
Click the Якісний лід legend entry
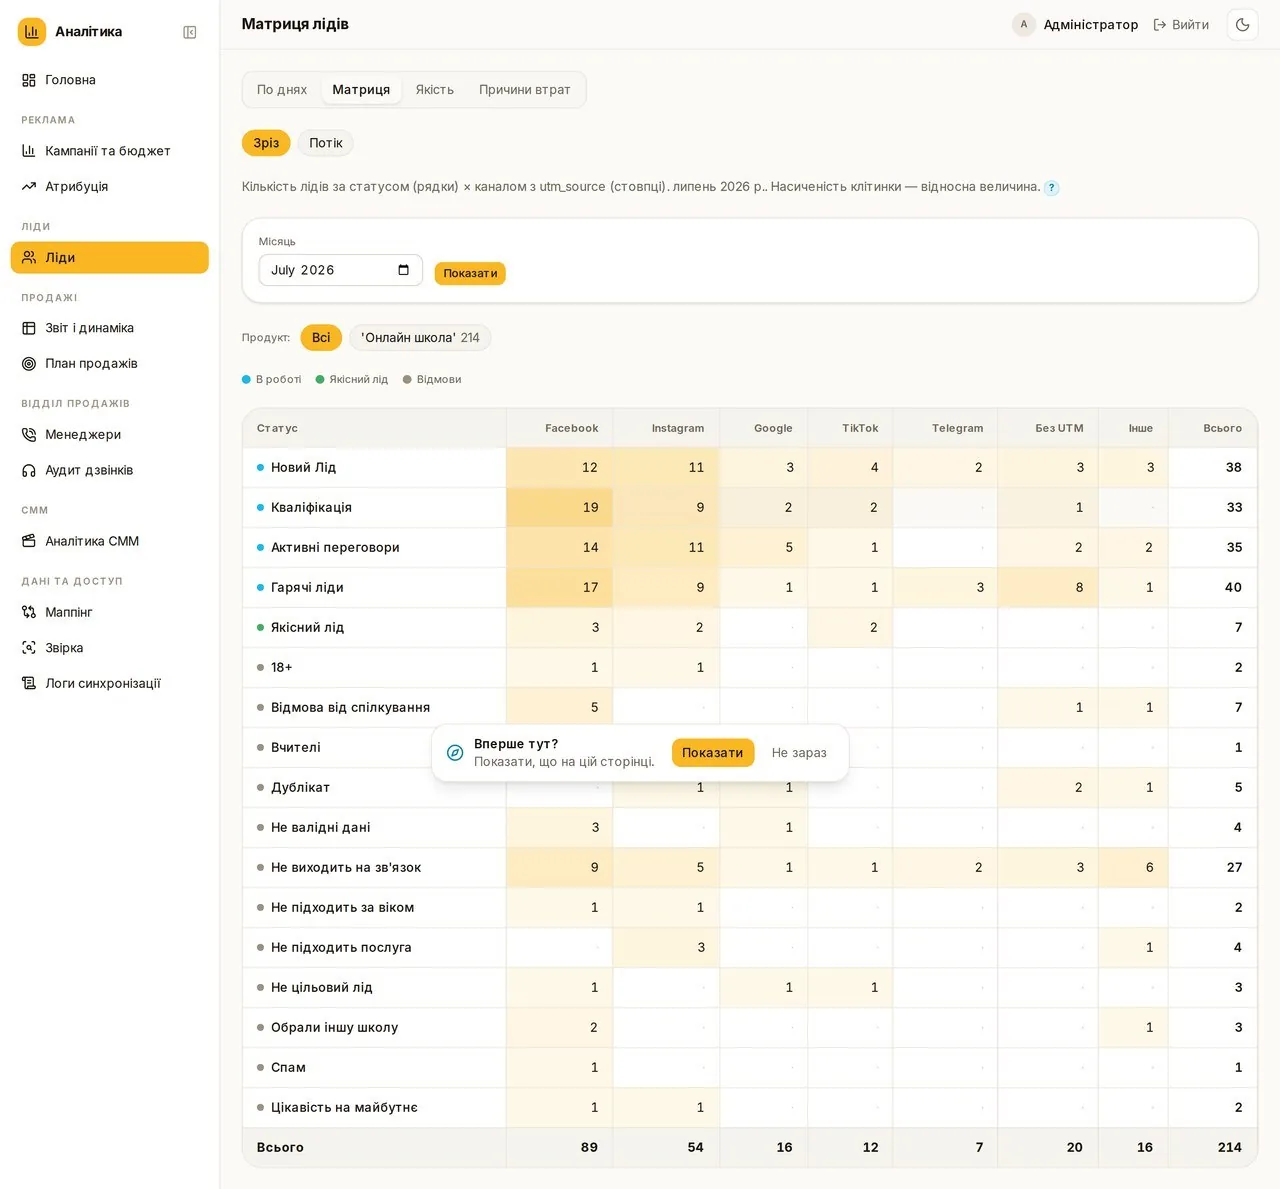click(x=352, y=379)
